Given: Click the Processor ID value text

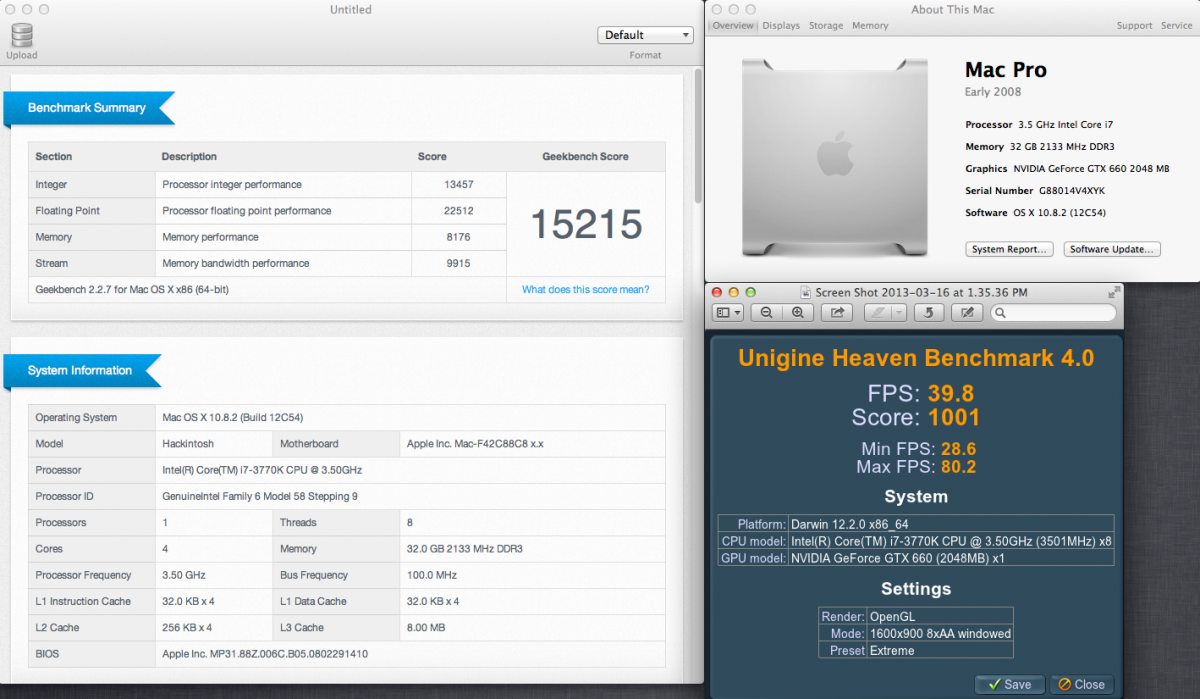Looking at the screenshot, I should click(260, 496).
